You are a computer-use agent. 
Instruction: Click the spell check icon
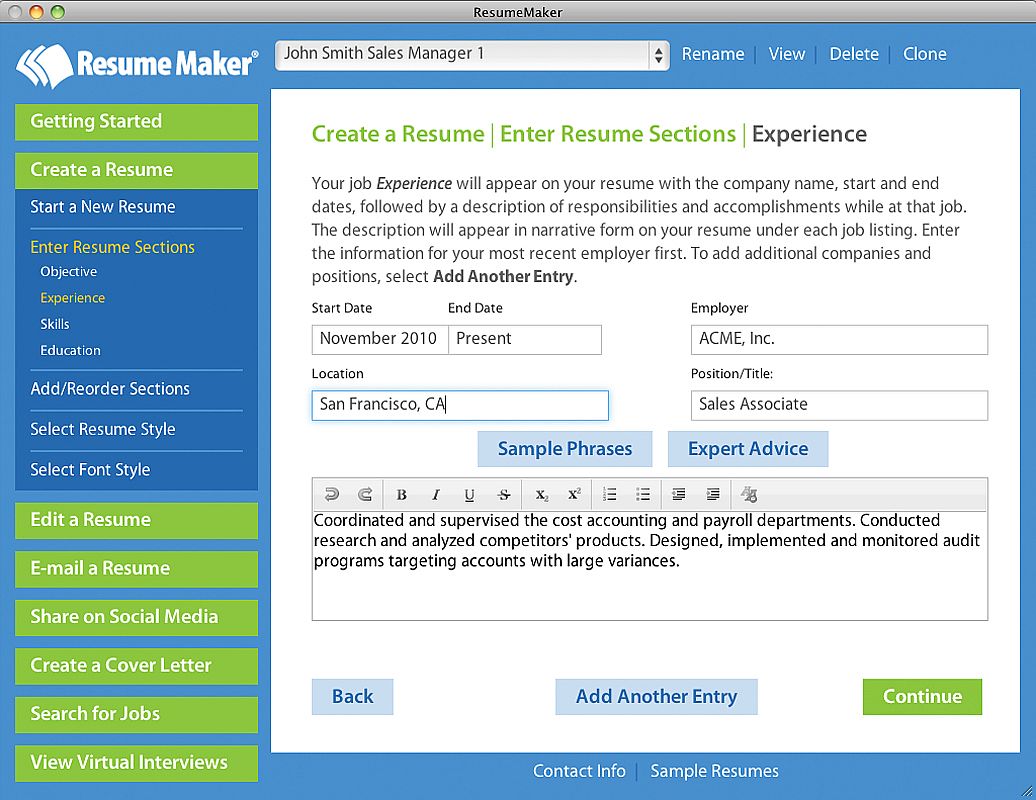pyautogui.click(x=749, y=494)
